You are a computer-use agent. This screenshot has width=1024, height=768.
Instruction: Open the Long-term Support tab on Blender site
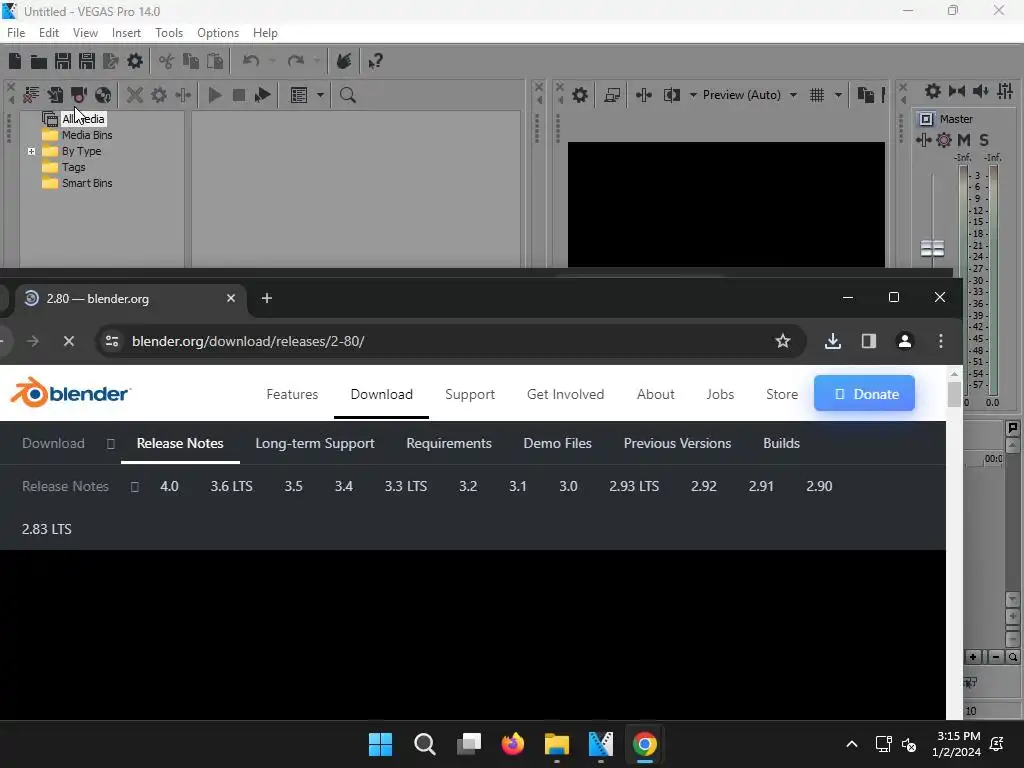pos(315,443)
